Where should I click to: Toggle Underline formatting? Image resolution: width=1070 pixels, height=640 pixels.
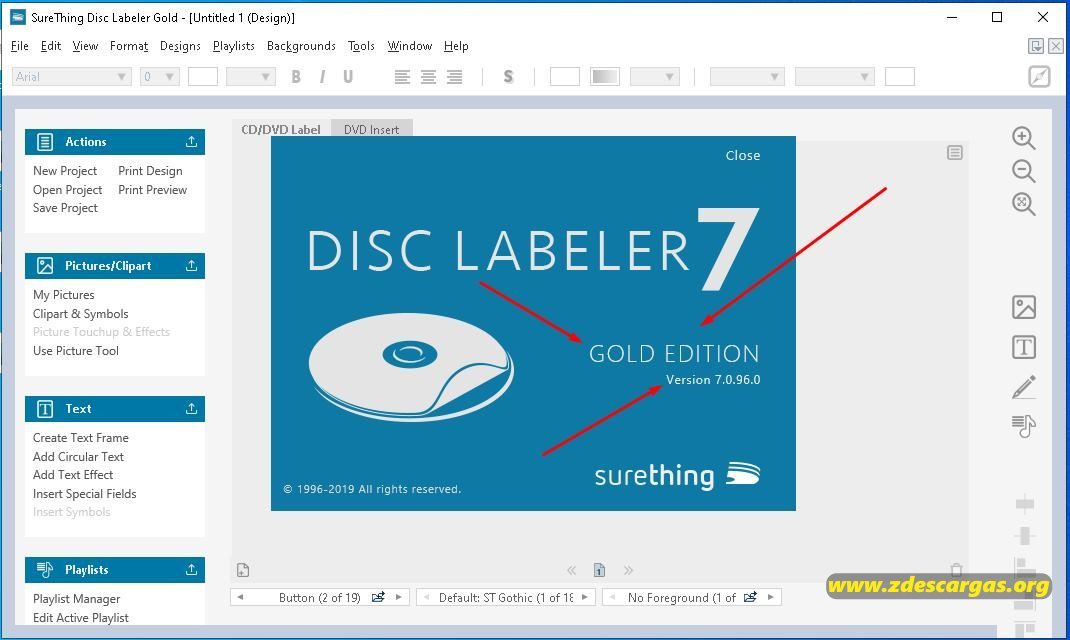click(348, 76)
